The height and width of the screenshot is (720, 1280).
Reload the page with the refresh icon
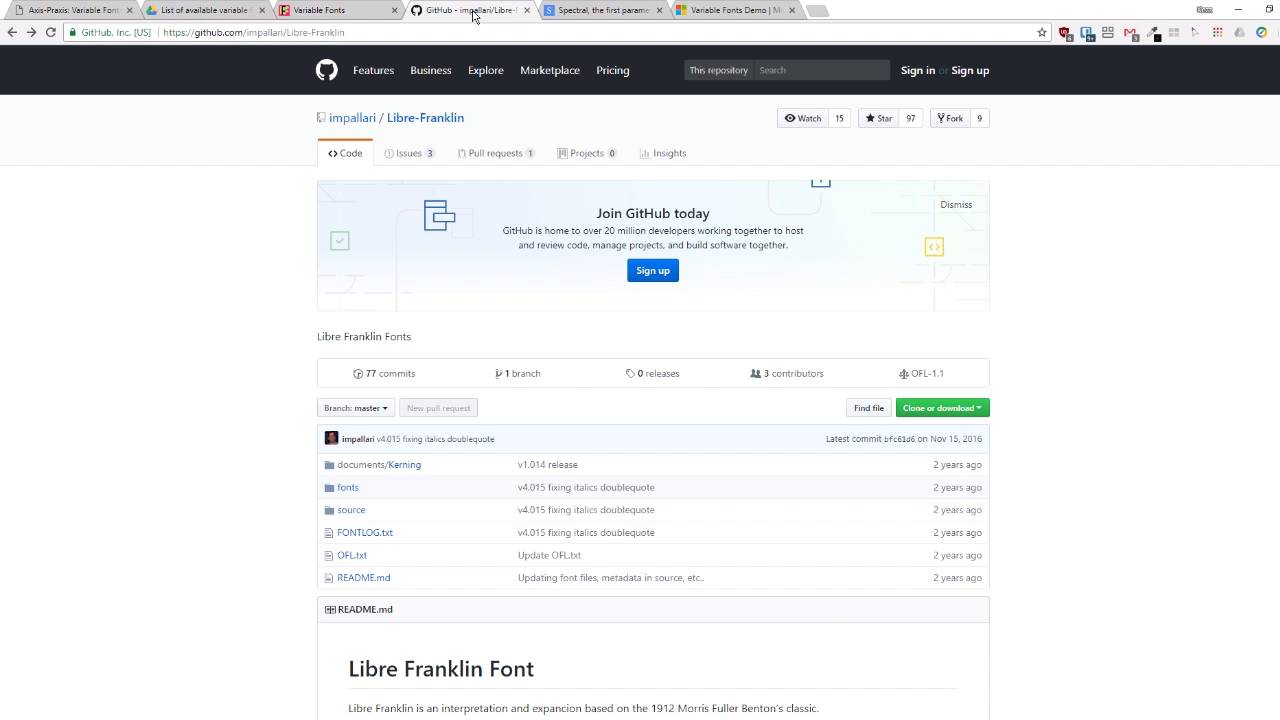click(50, 32)
